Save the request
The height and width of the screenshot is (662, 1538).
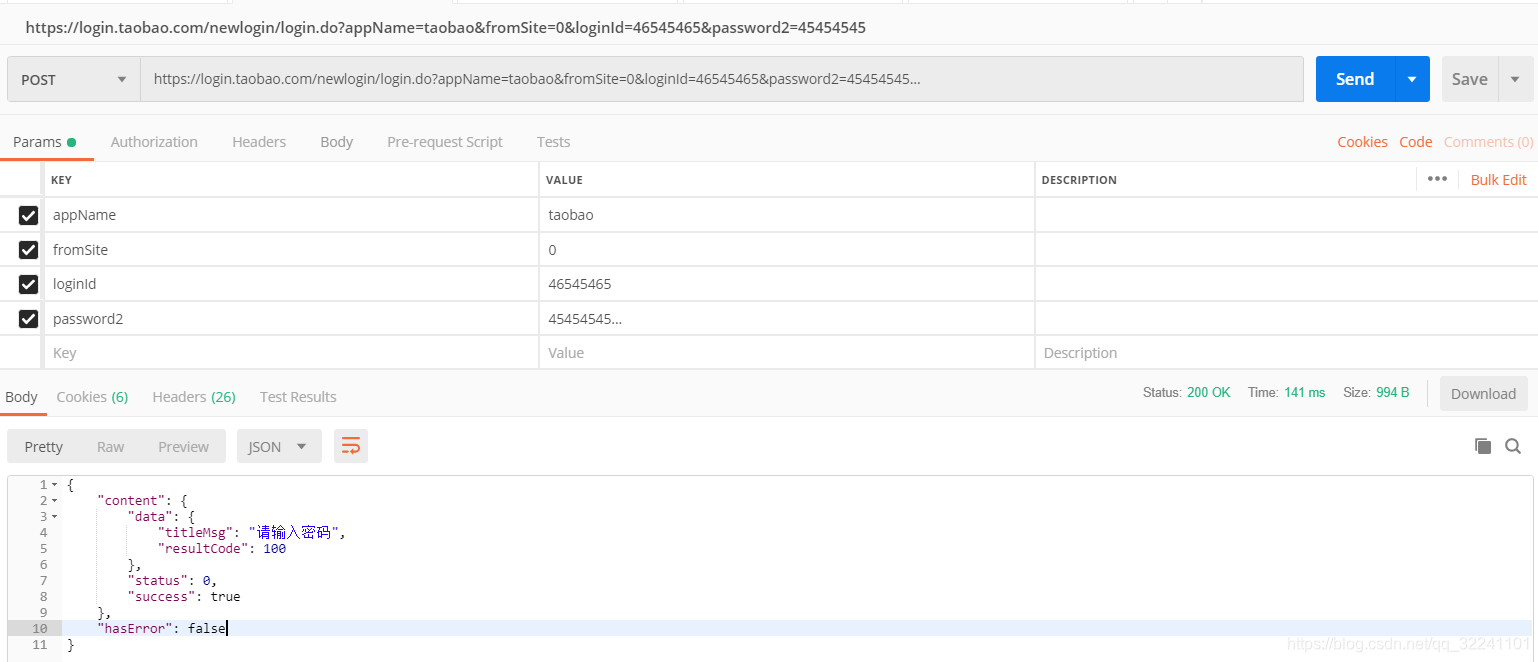pyautogui.click(x=1469, y=79)
